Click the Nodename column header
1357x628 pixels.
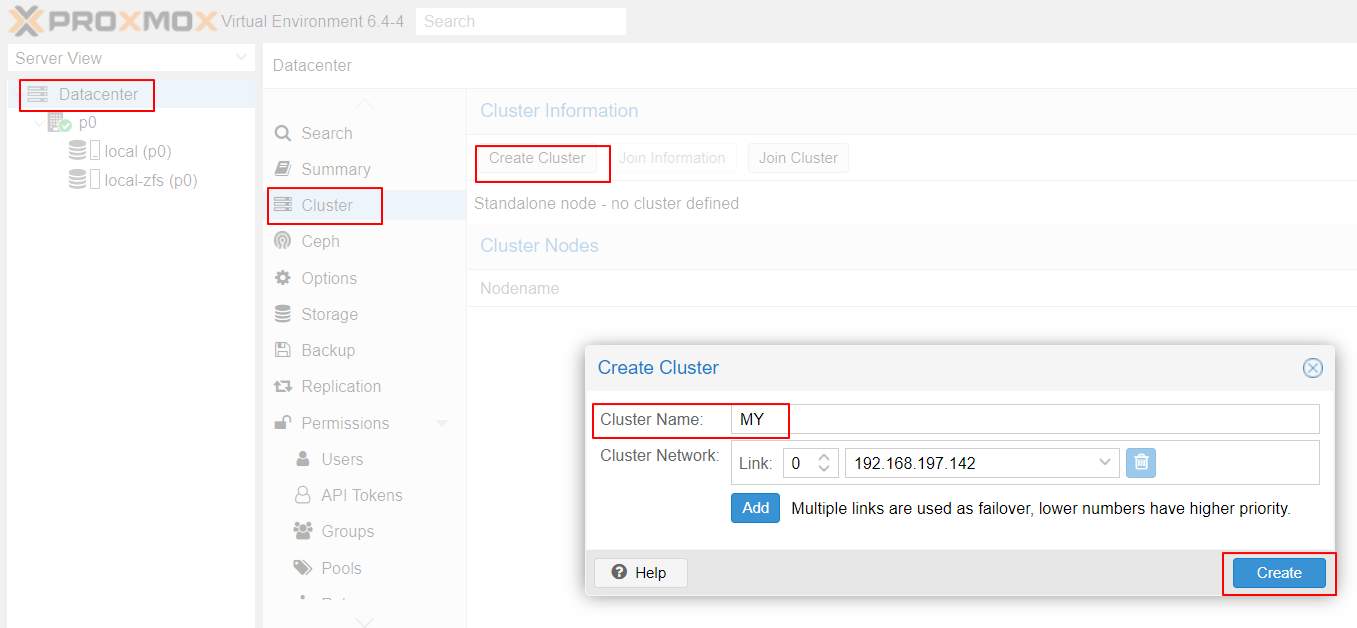519,288
